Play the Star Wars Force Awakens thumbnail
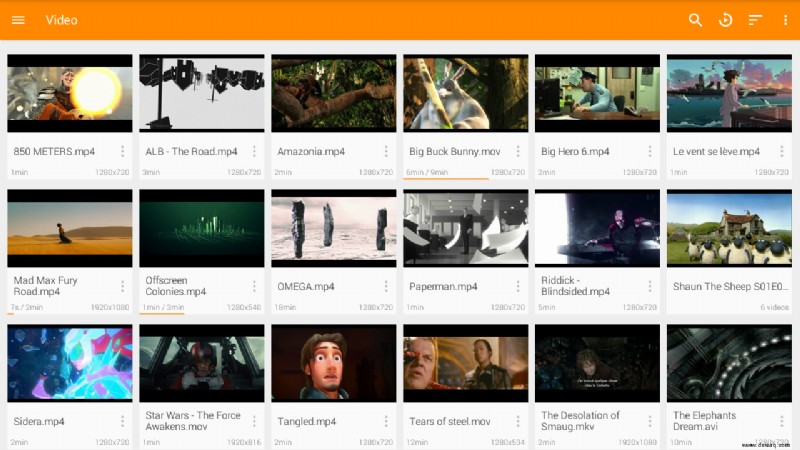 202,363
